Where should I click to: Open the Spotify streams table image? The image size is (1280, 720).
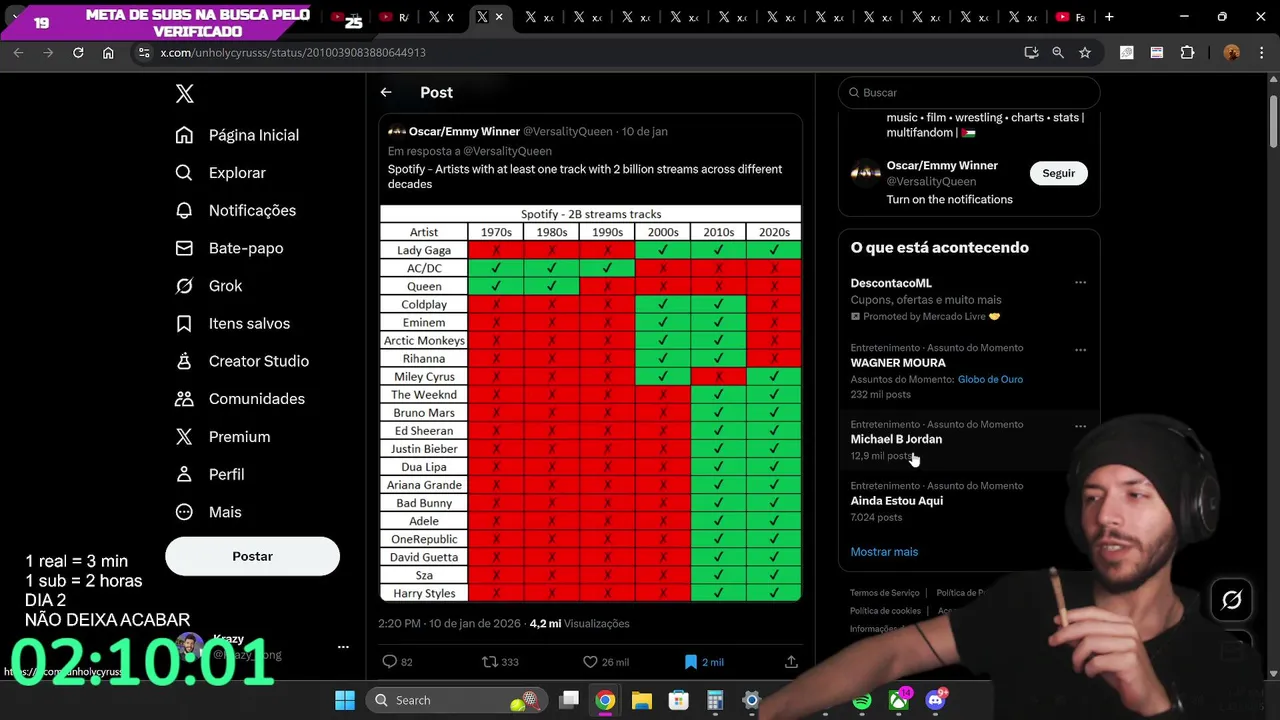(590, 403)
